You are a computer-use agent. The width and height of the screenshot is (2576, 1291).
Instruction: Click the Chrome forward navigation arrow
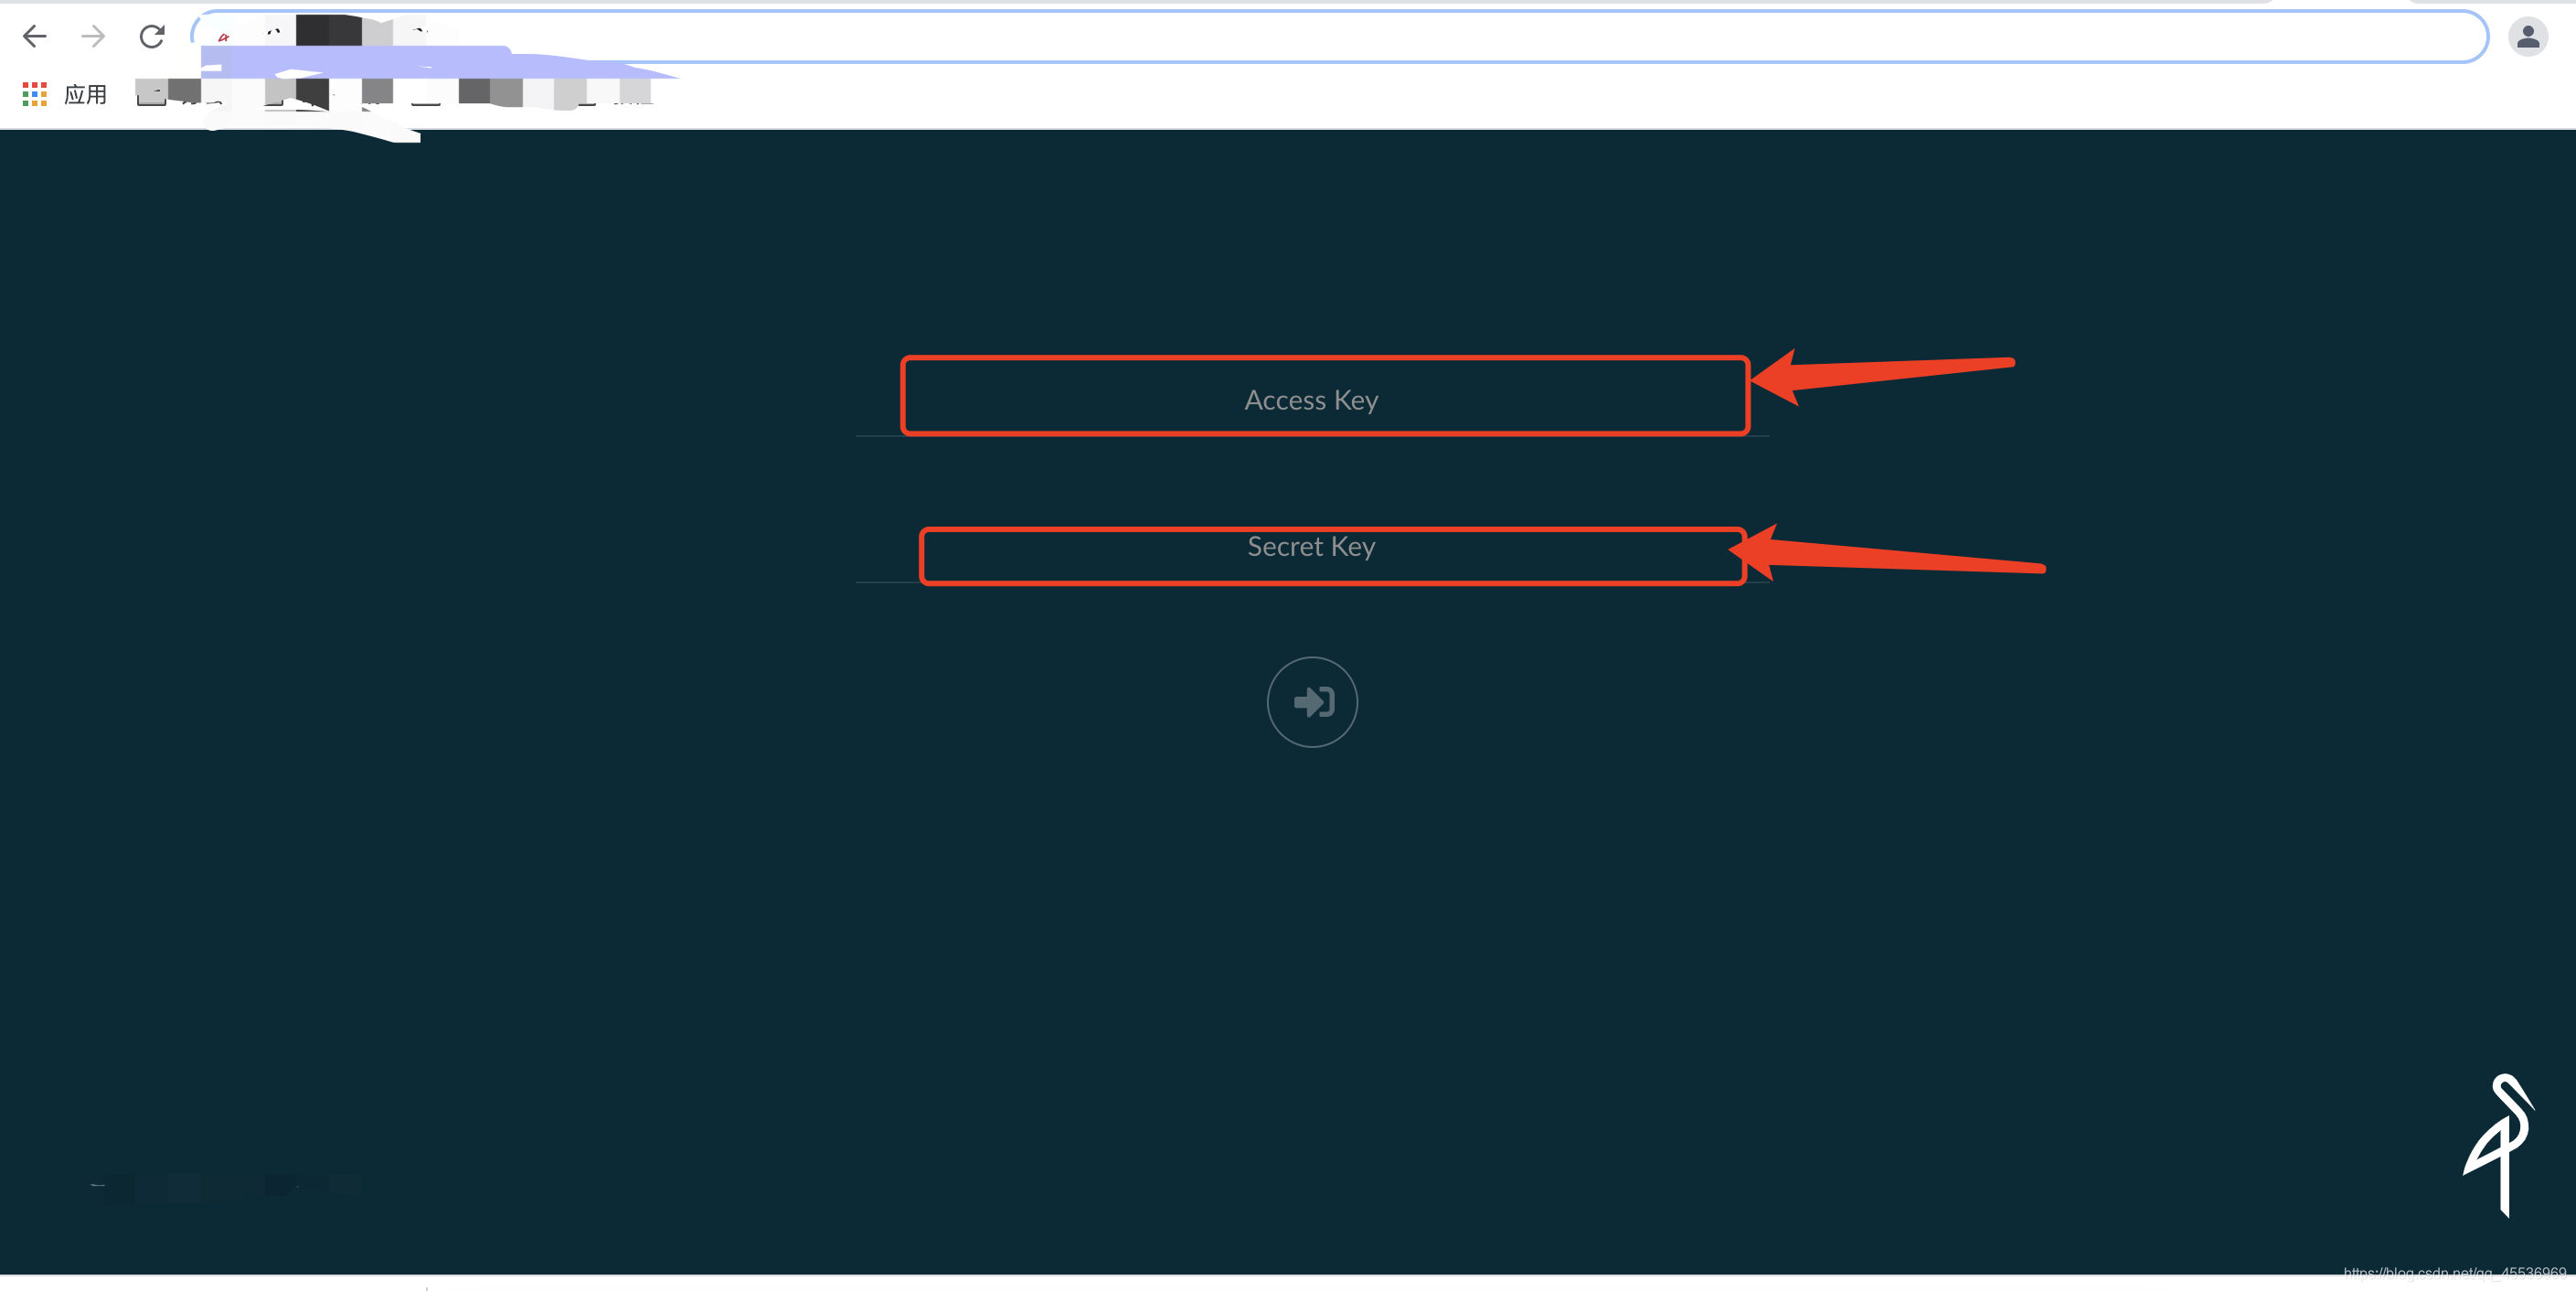point(92,35)
